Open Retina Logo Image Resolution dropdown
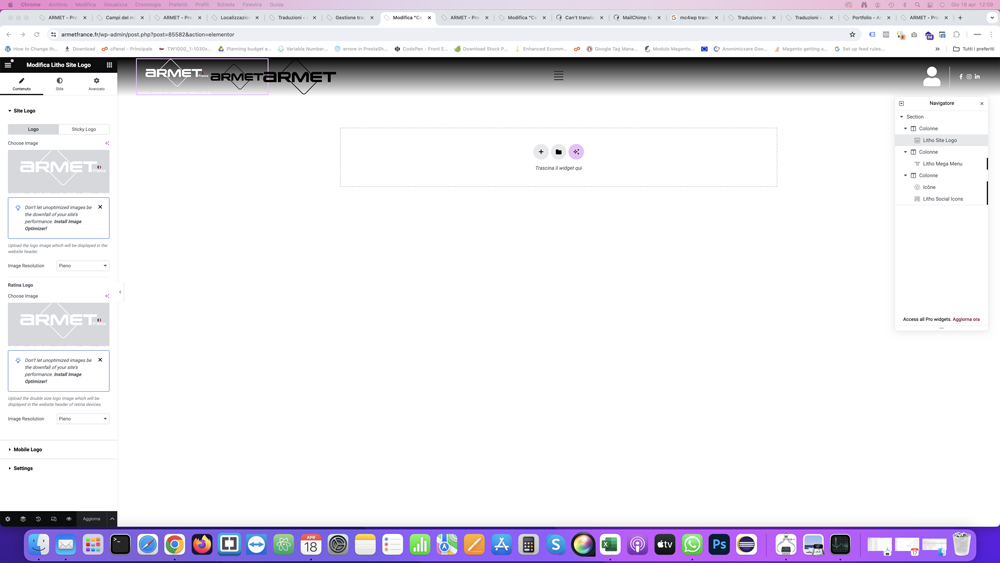1000x563 pixels. pos(83,418)
